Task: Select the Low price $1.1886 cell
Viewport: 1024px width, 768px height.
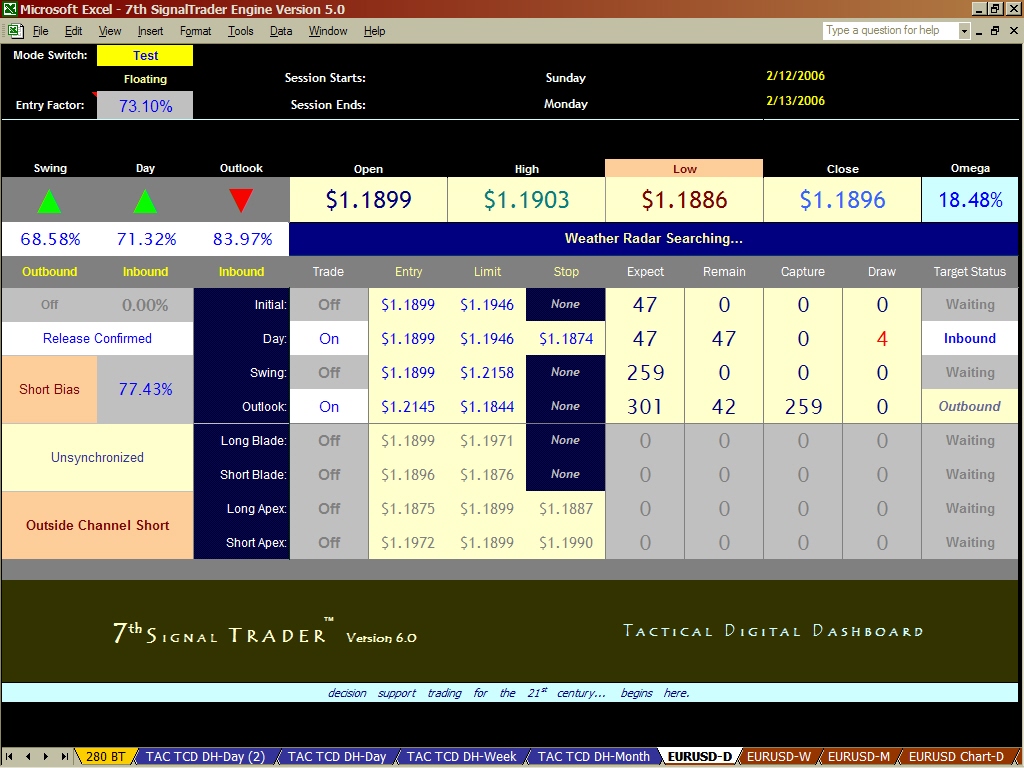Action: [x=684, y=199]
